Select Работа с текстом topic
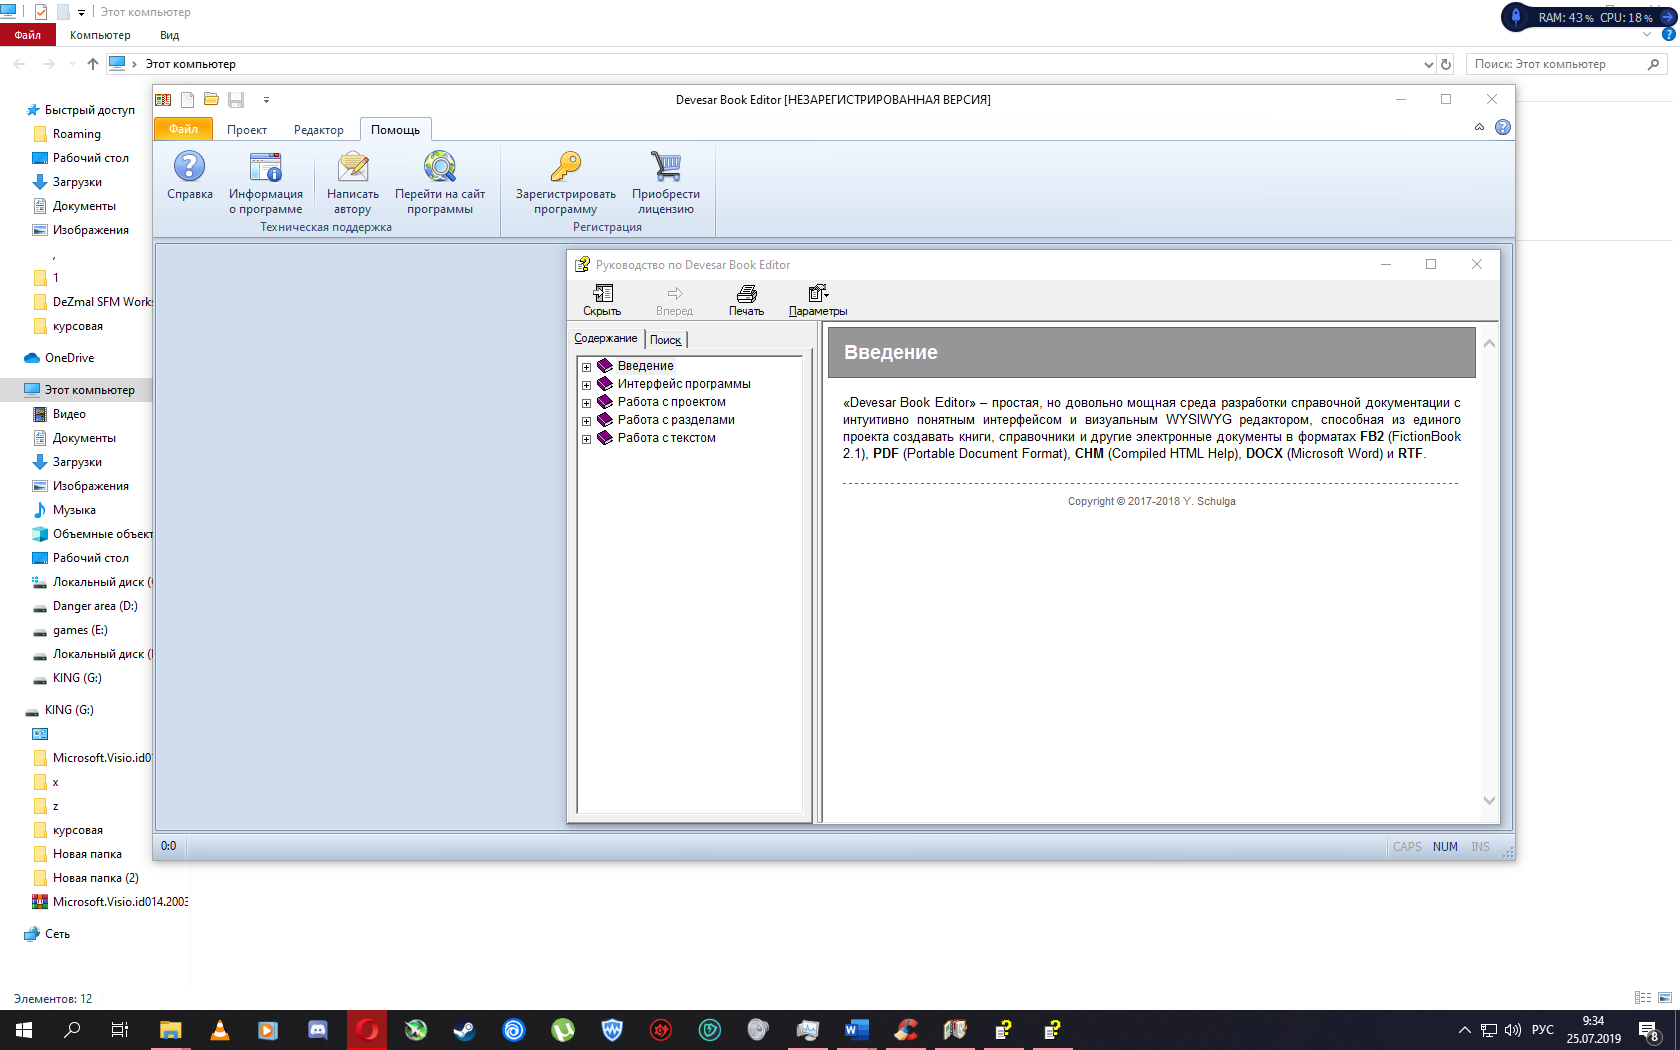The width and height of the screenshot is (1680, 1050). click(667, 438)
